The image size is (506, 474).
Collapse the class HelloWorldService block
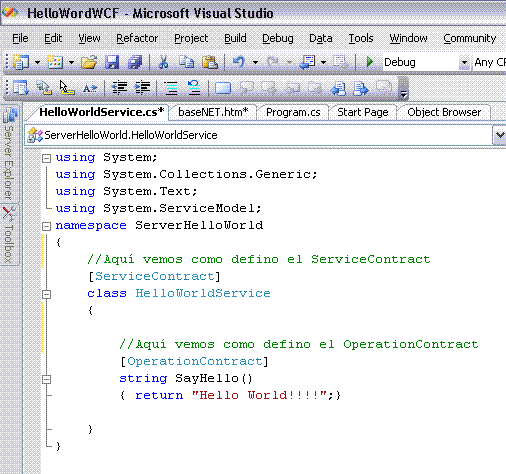tap(47, 294)
